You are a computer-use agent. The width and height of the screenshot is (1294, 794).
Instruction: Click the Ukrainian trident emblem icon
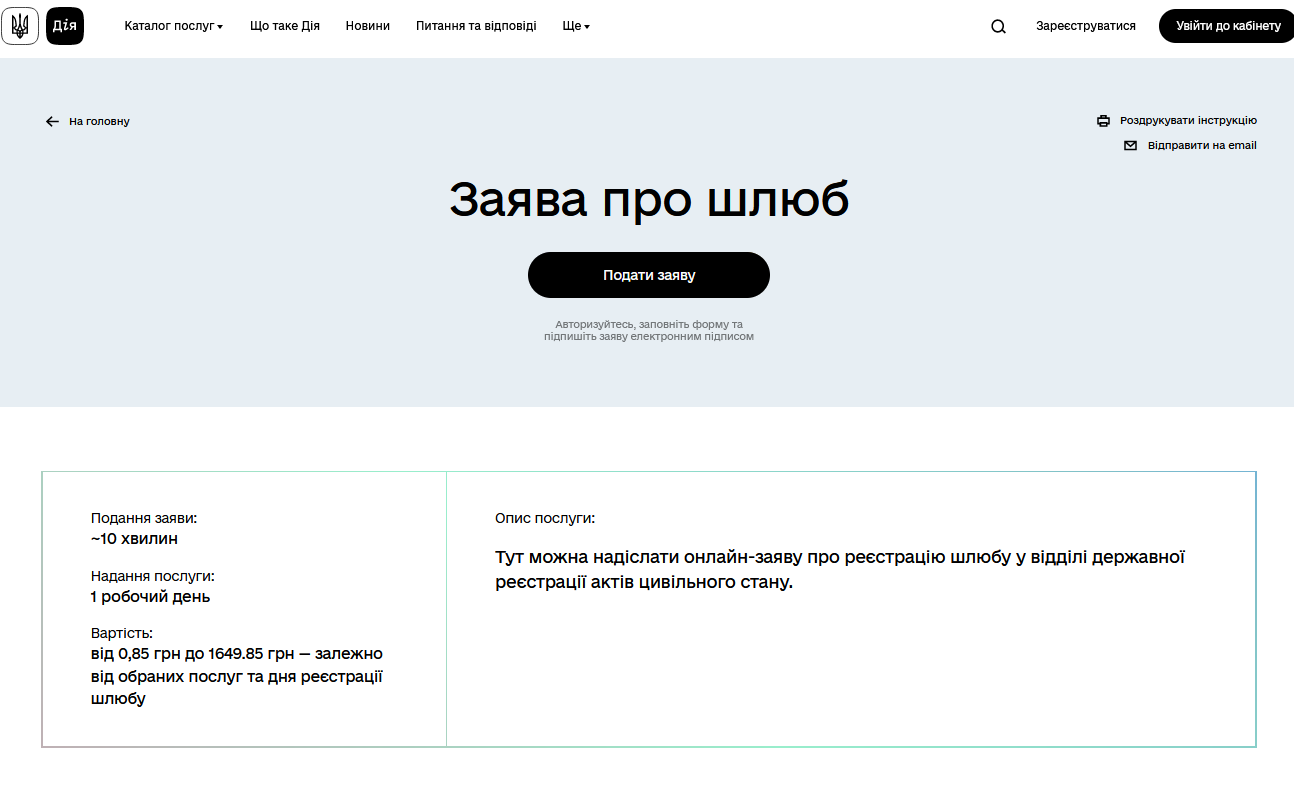tap(20, 26)
